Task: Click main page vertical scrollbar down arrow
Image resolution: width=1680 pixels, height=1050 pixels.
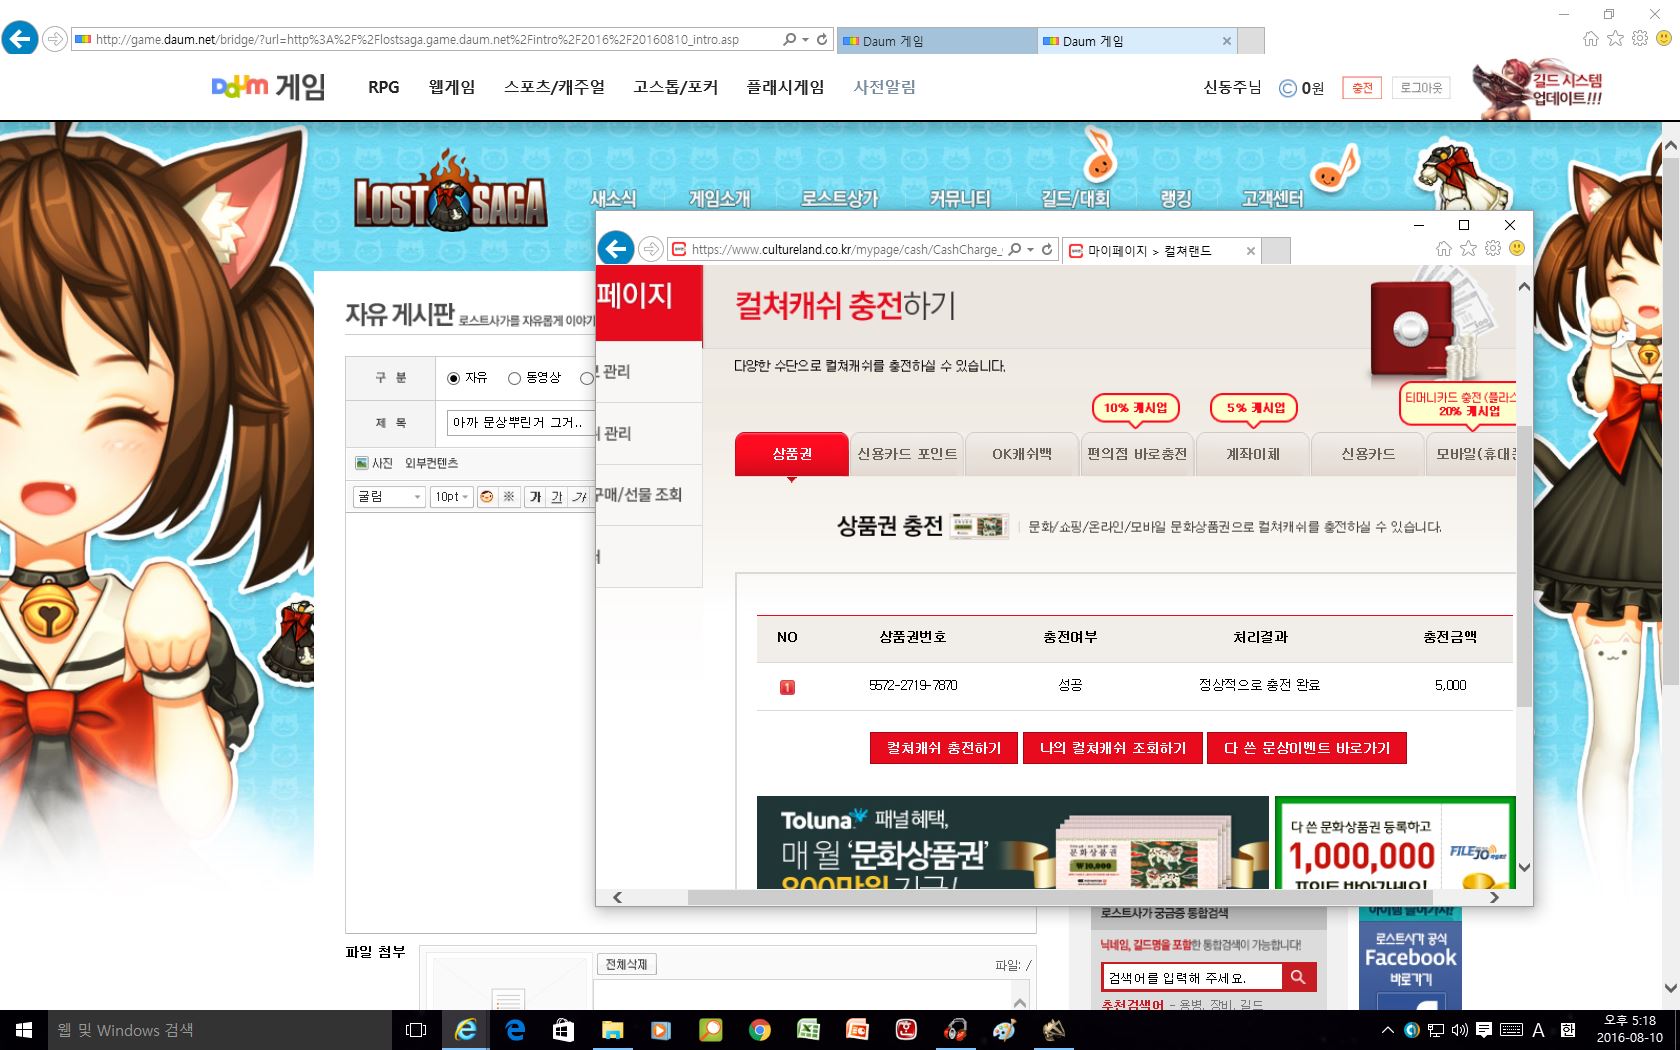Action: tap(1670, 988)
